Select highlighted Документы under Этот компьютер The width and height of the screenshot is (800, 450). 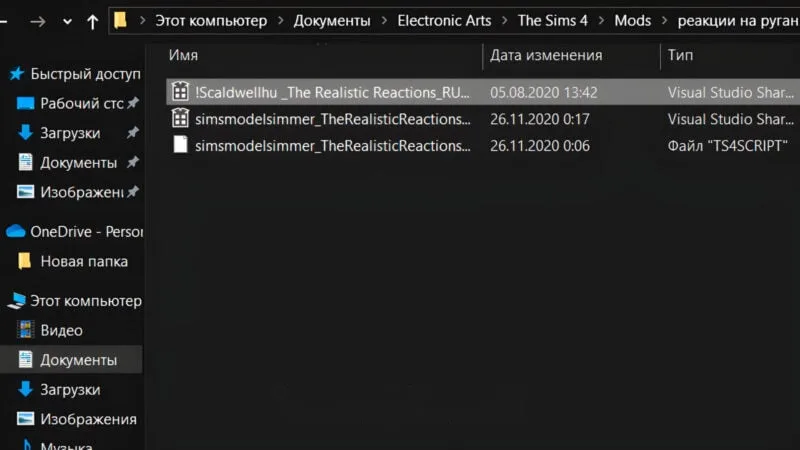(x=79, y=360)
